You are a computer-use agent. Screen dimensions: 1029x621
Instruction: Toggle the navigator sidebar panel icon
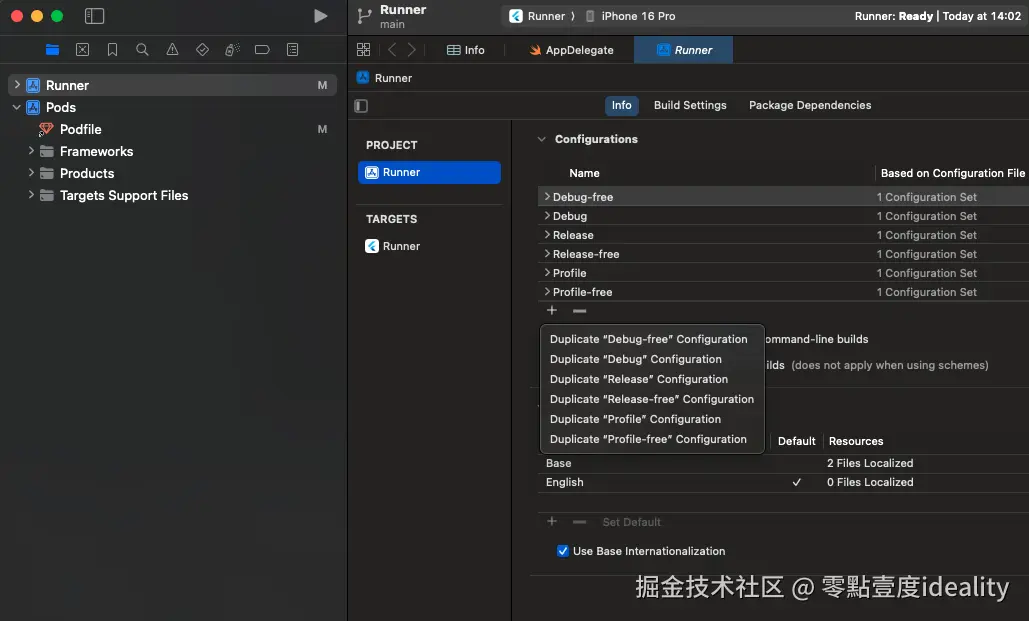94,16
